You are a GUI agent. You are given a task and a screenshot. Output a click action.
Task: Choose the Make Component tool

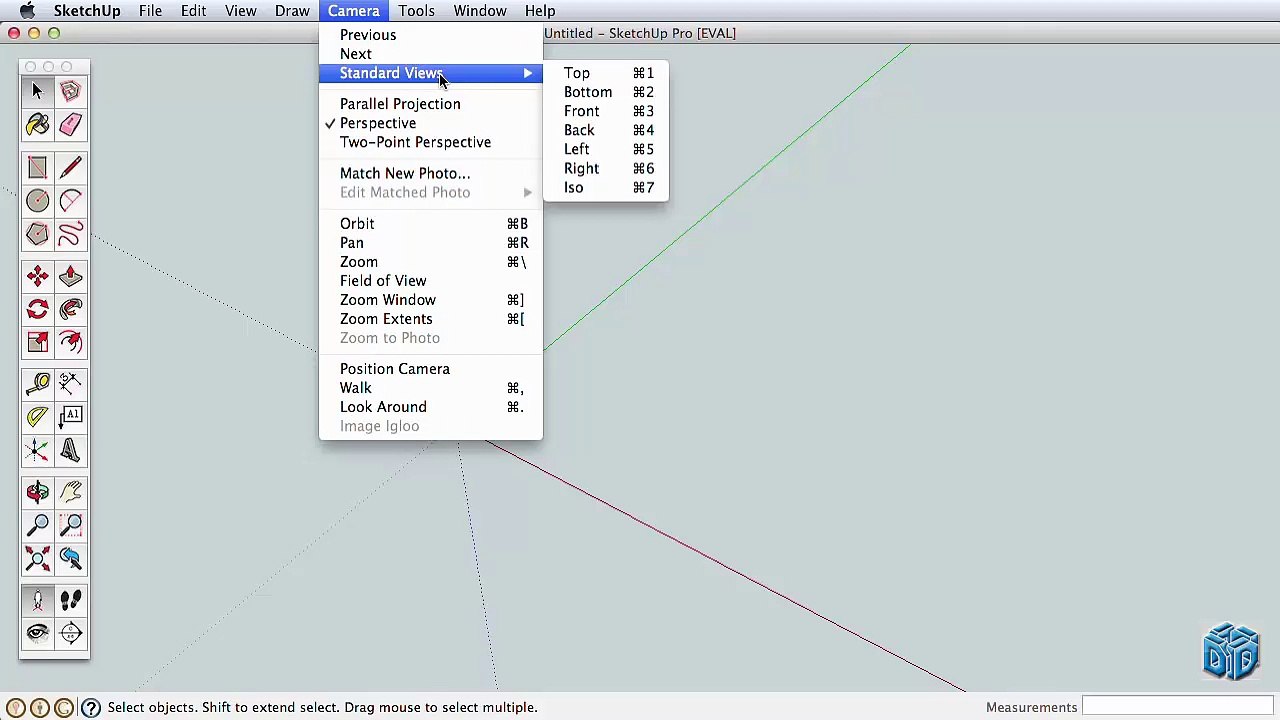coord(70,92)
